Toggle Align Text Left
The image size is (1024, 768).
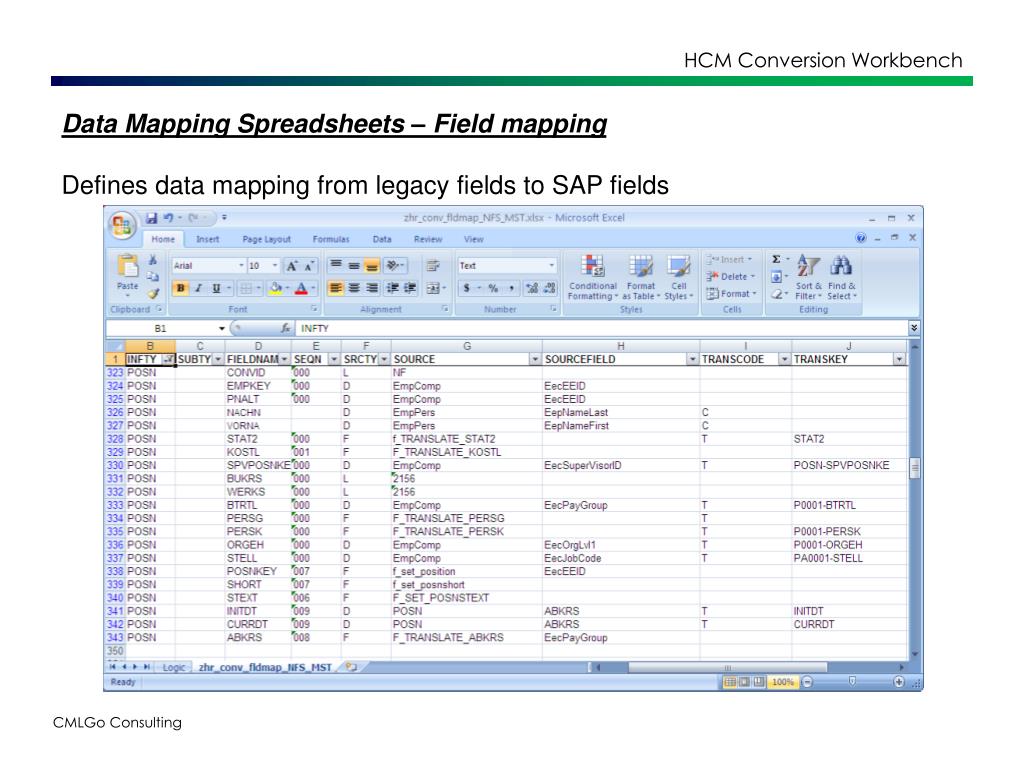336,288
